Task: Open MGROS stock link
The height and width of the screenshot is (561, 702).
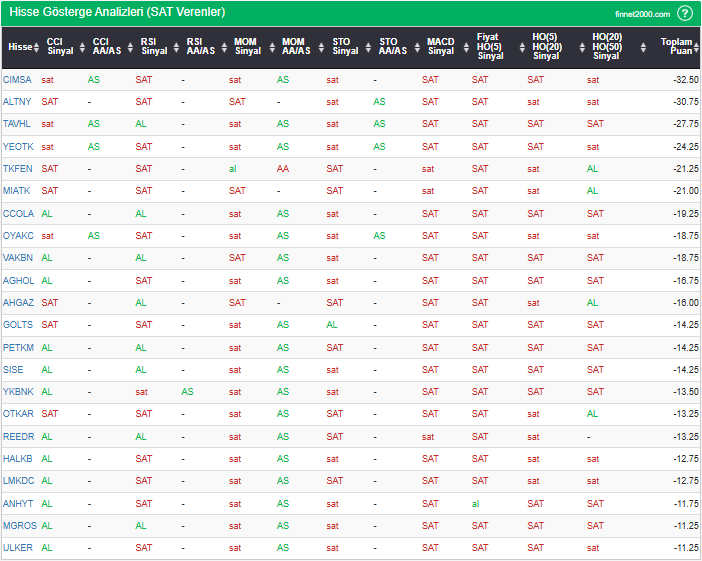Action: point(20,525)
